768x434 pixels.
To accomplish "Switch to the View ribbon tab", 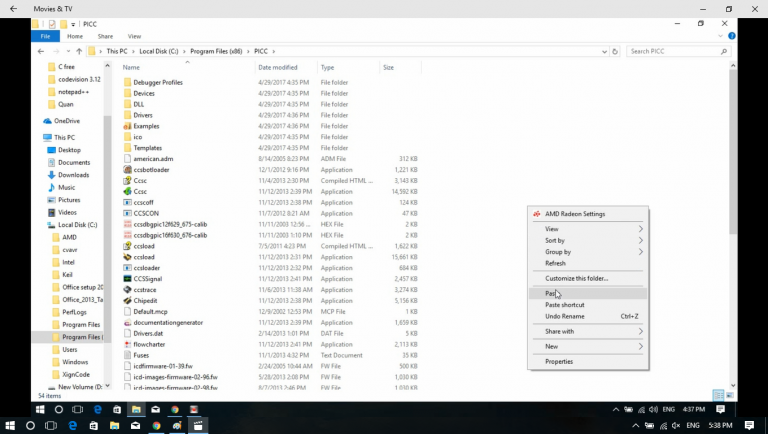I will coord(134,36).
